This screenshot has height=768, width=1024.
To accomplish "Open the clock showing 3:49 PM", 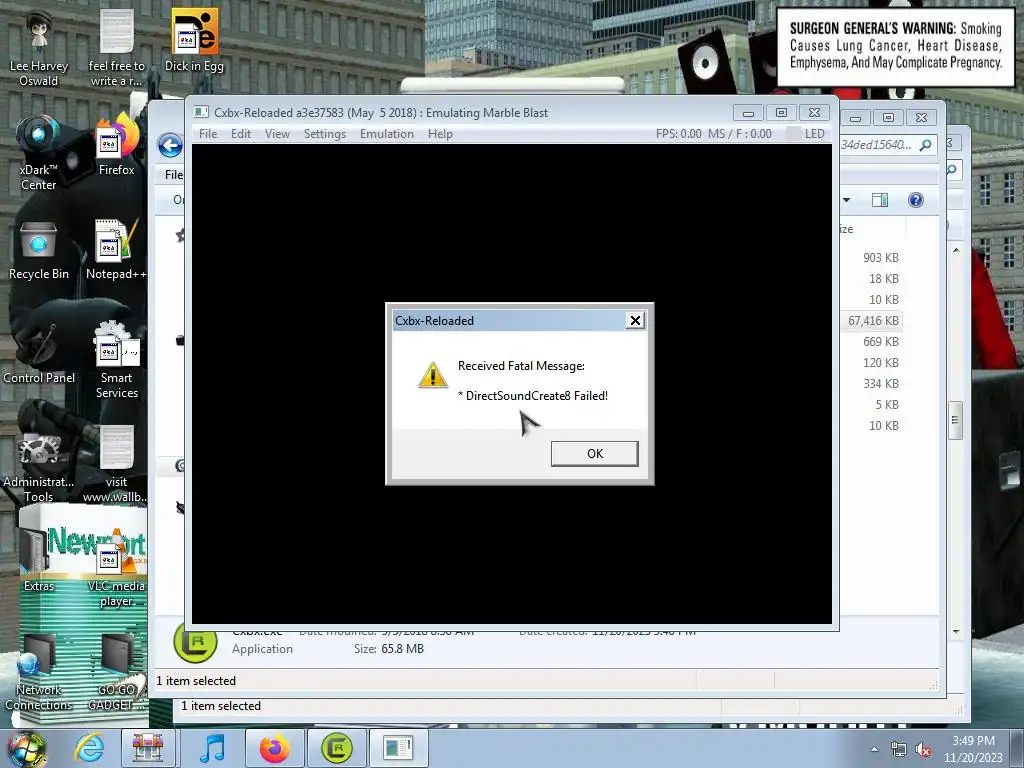I will tap(973, 748).
